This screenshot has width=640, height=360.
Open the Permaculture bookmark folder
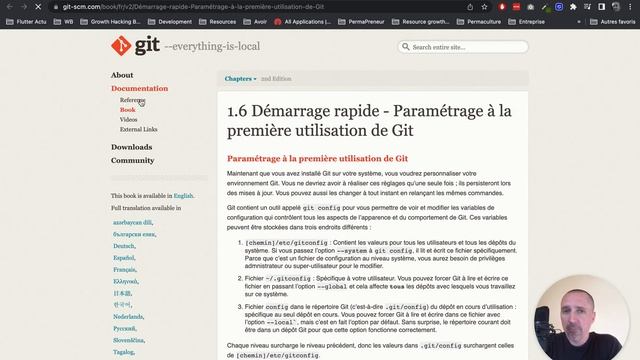coord(479,22)
